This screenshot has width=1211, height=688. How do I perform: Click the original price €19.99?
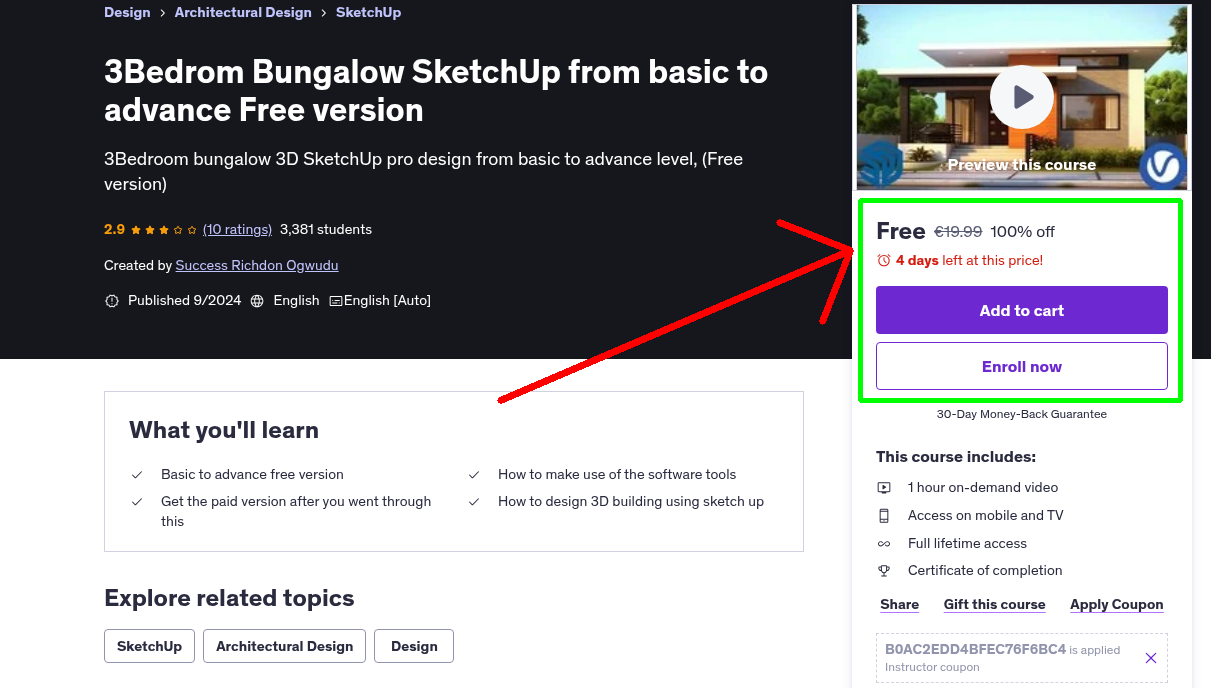(x=958, y=232)
